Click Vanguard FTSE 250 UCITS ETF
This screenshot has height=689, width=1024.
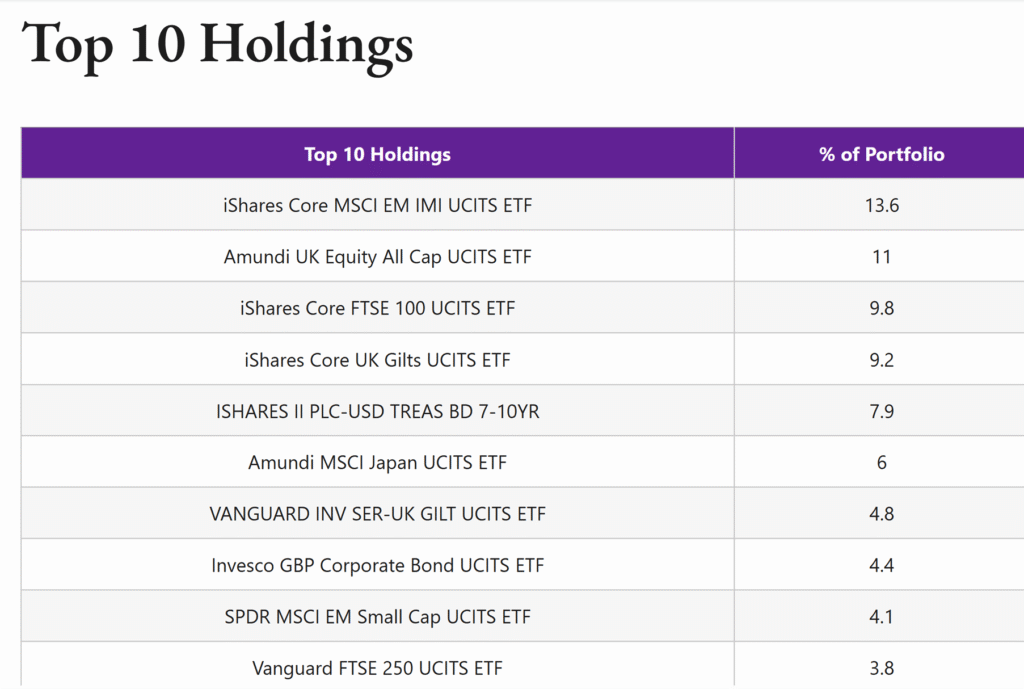[x=377, y=668]
